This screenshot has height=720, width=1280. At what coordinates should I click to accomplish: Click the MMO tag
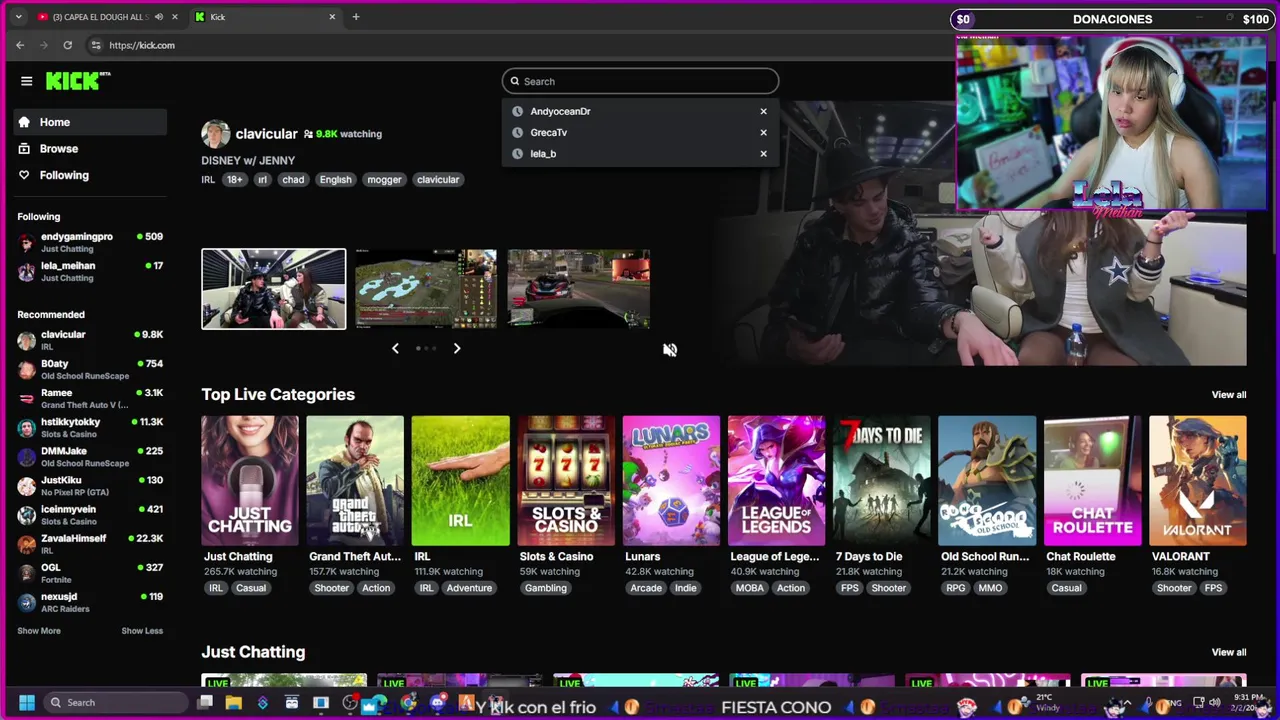click(990, 588)
